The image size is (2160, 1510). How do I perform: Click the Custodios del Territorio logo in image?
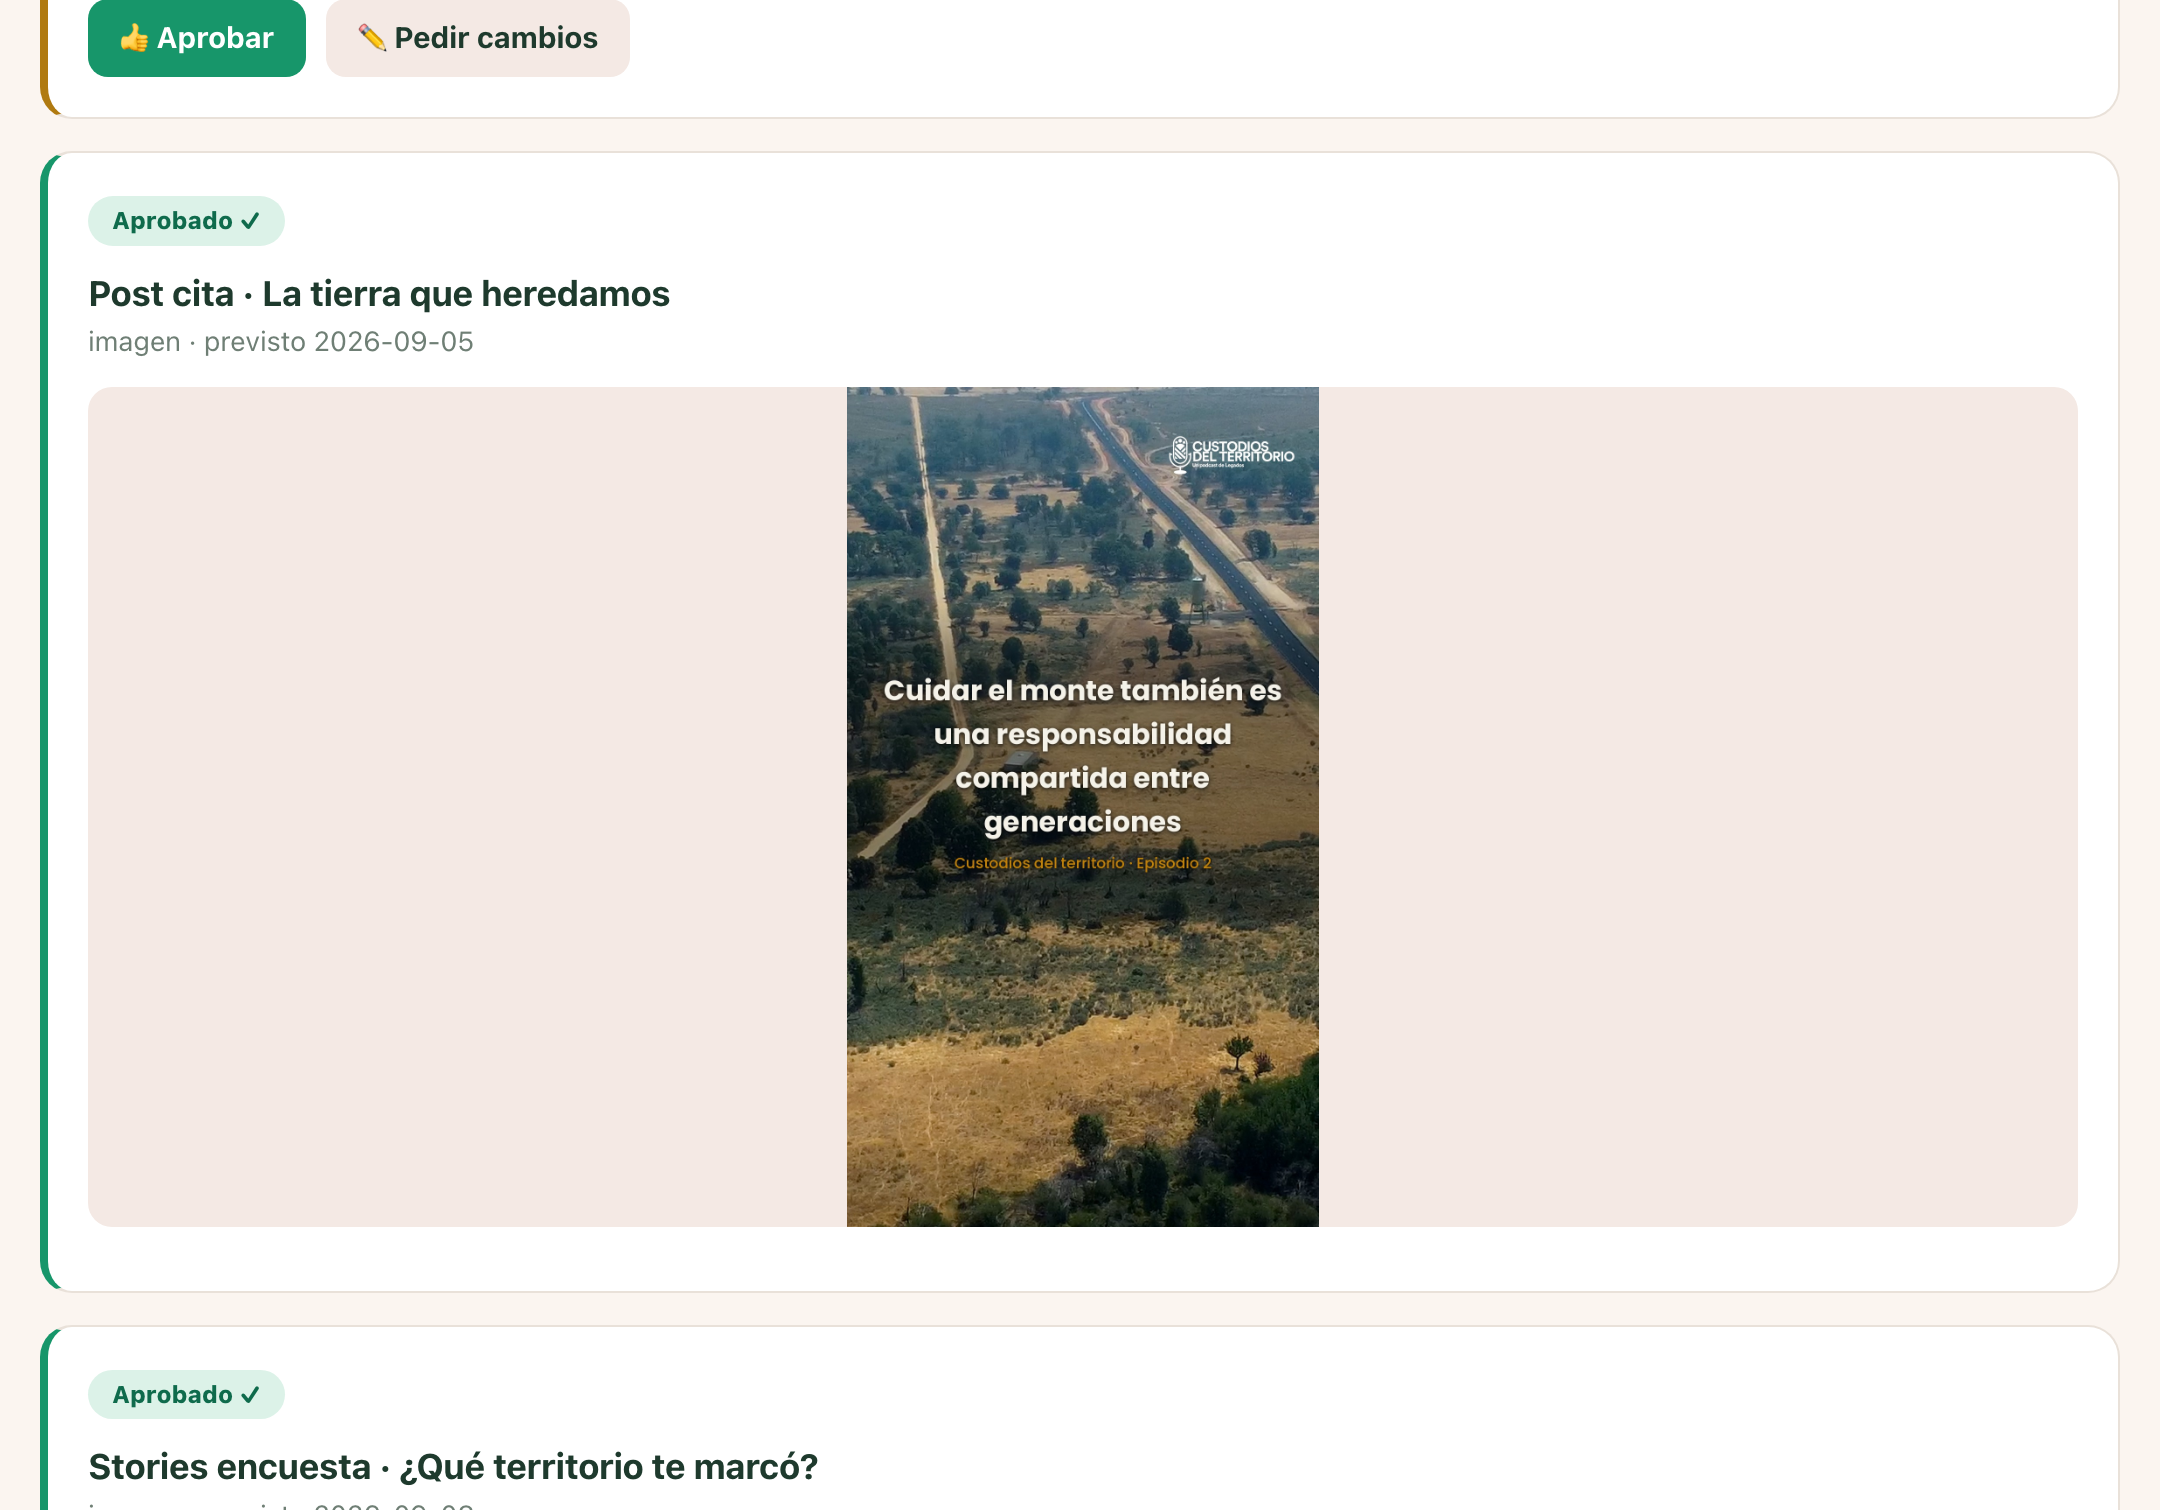[x=1232, y=454]
